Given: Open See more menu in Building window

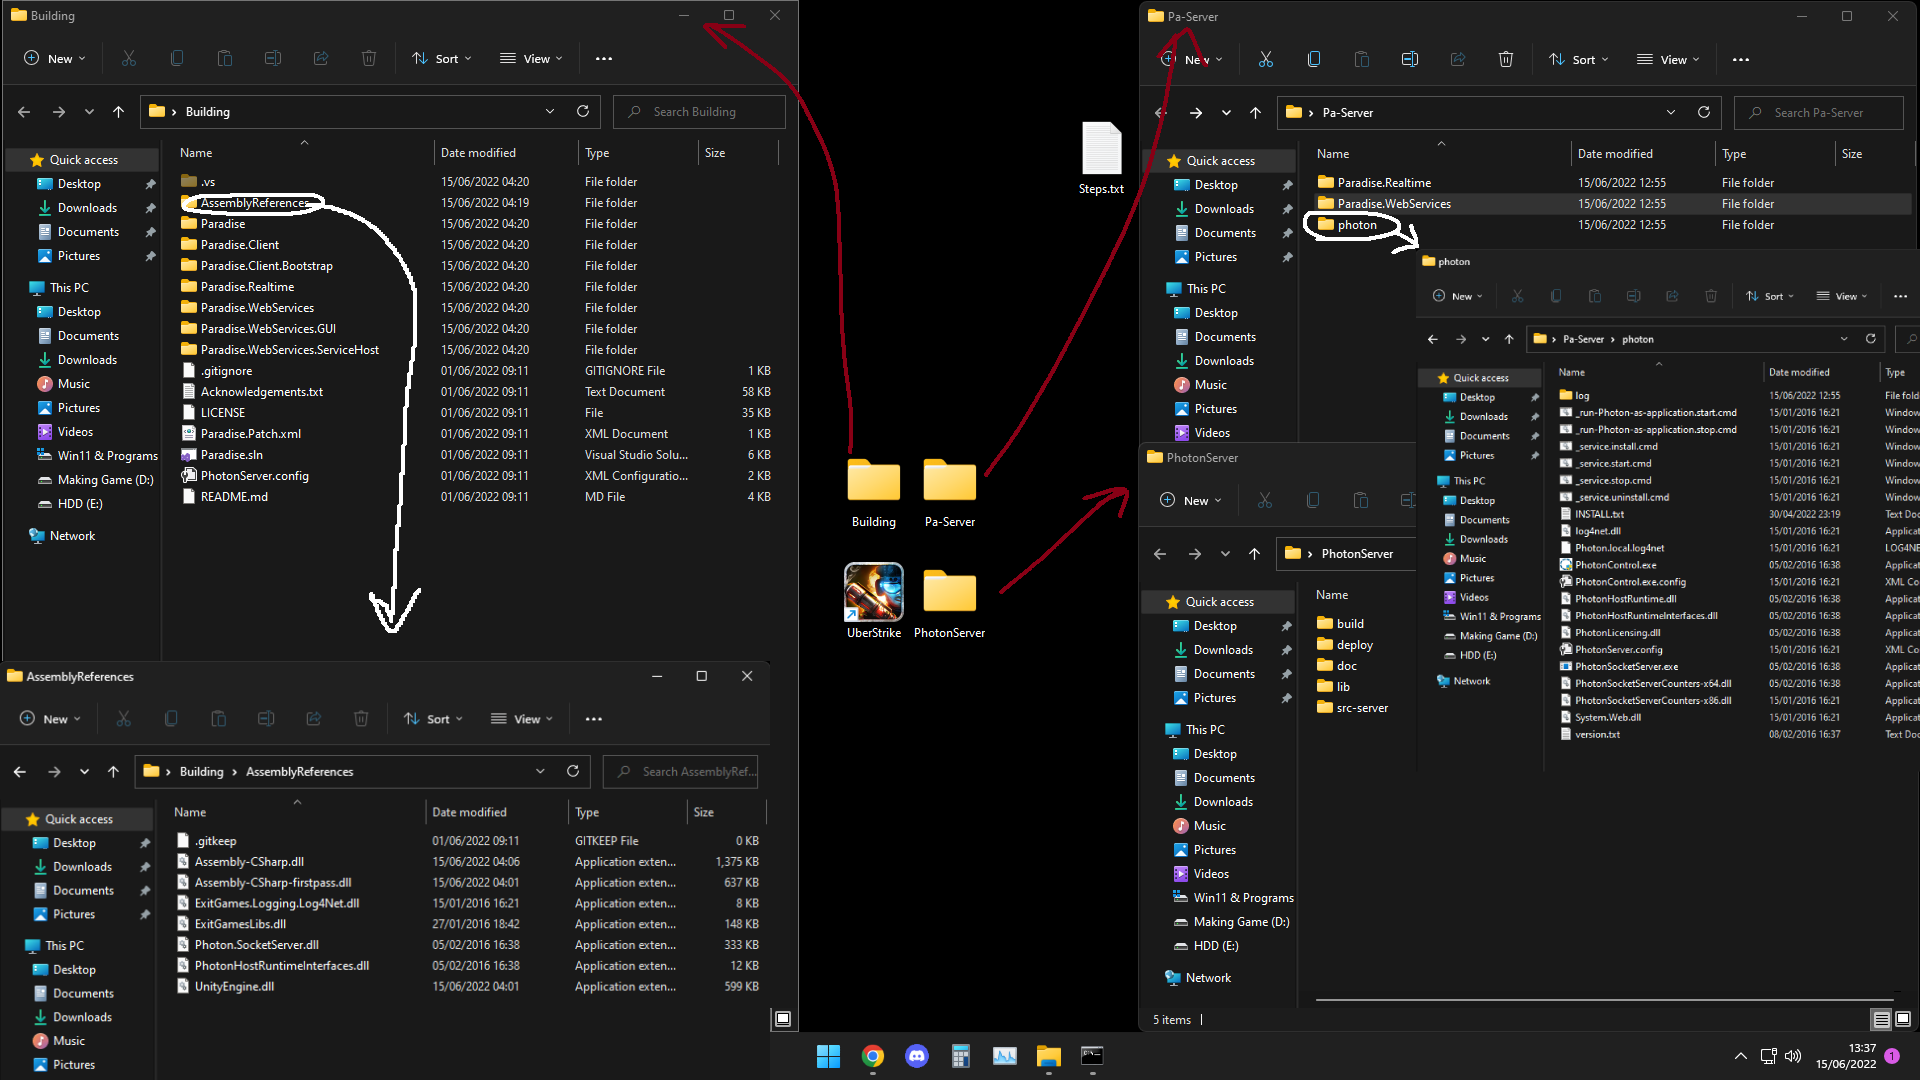Looking at the screenshot, I should coord(604,59).
